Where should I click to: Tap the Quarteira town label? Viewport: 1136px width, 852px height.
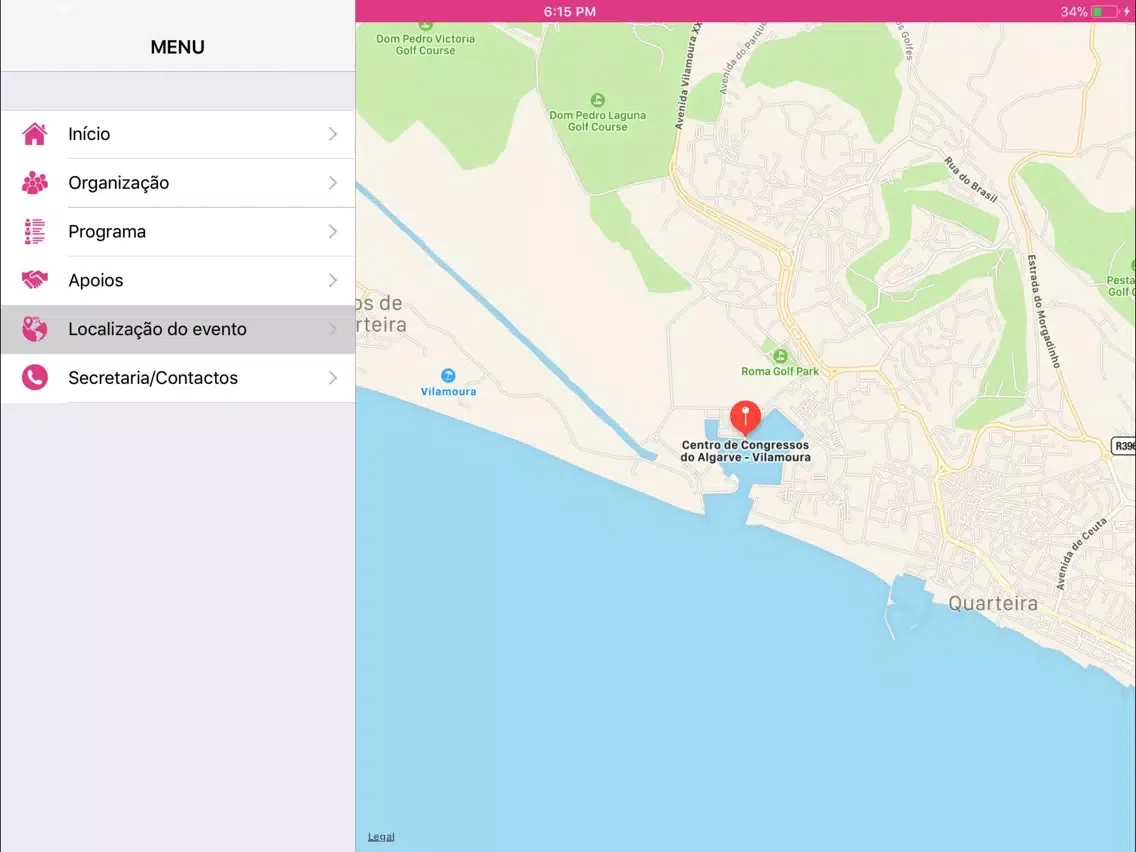point(993,604)
